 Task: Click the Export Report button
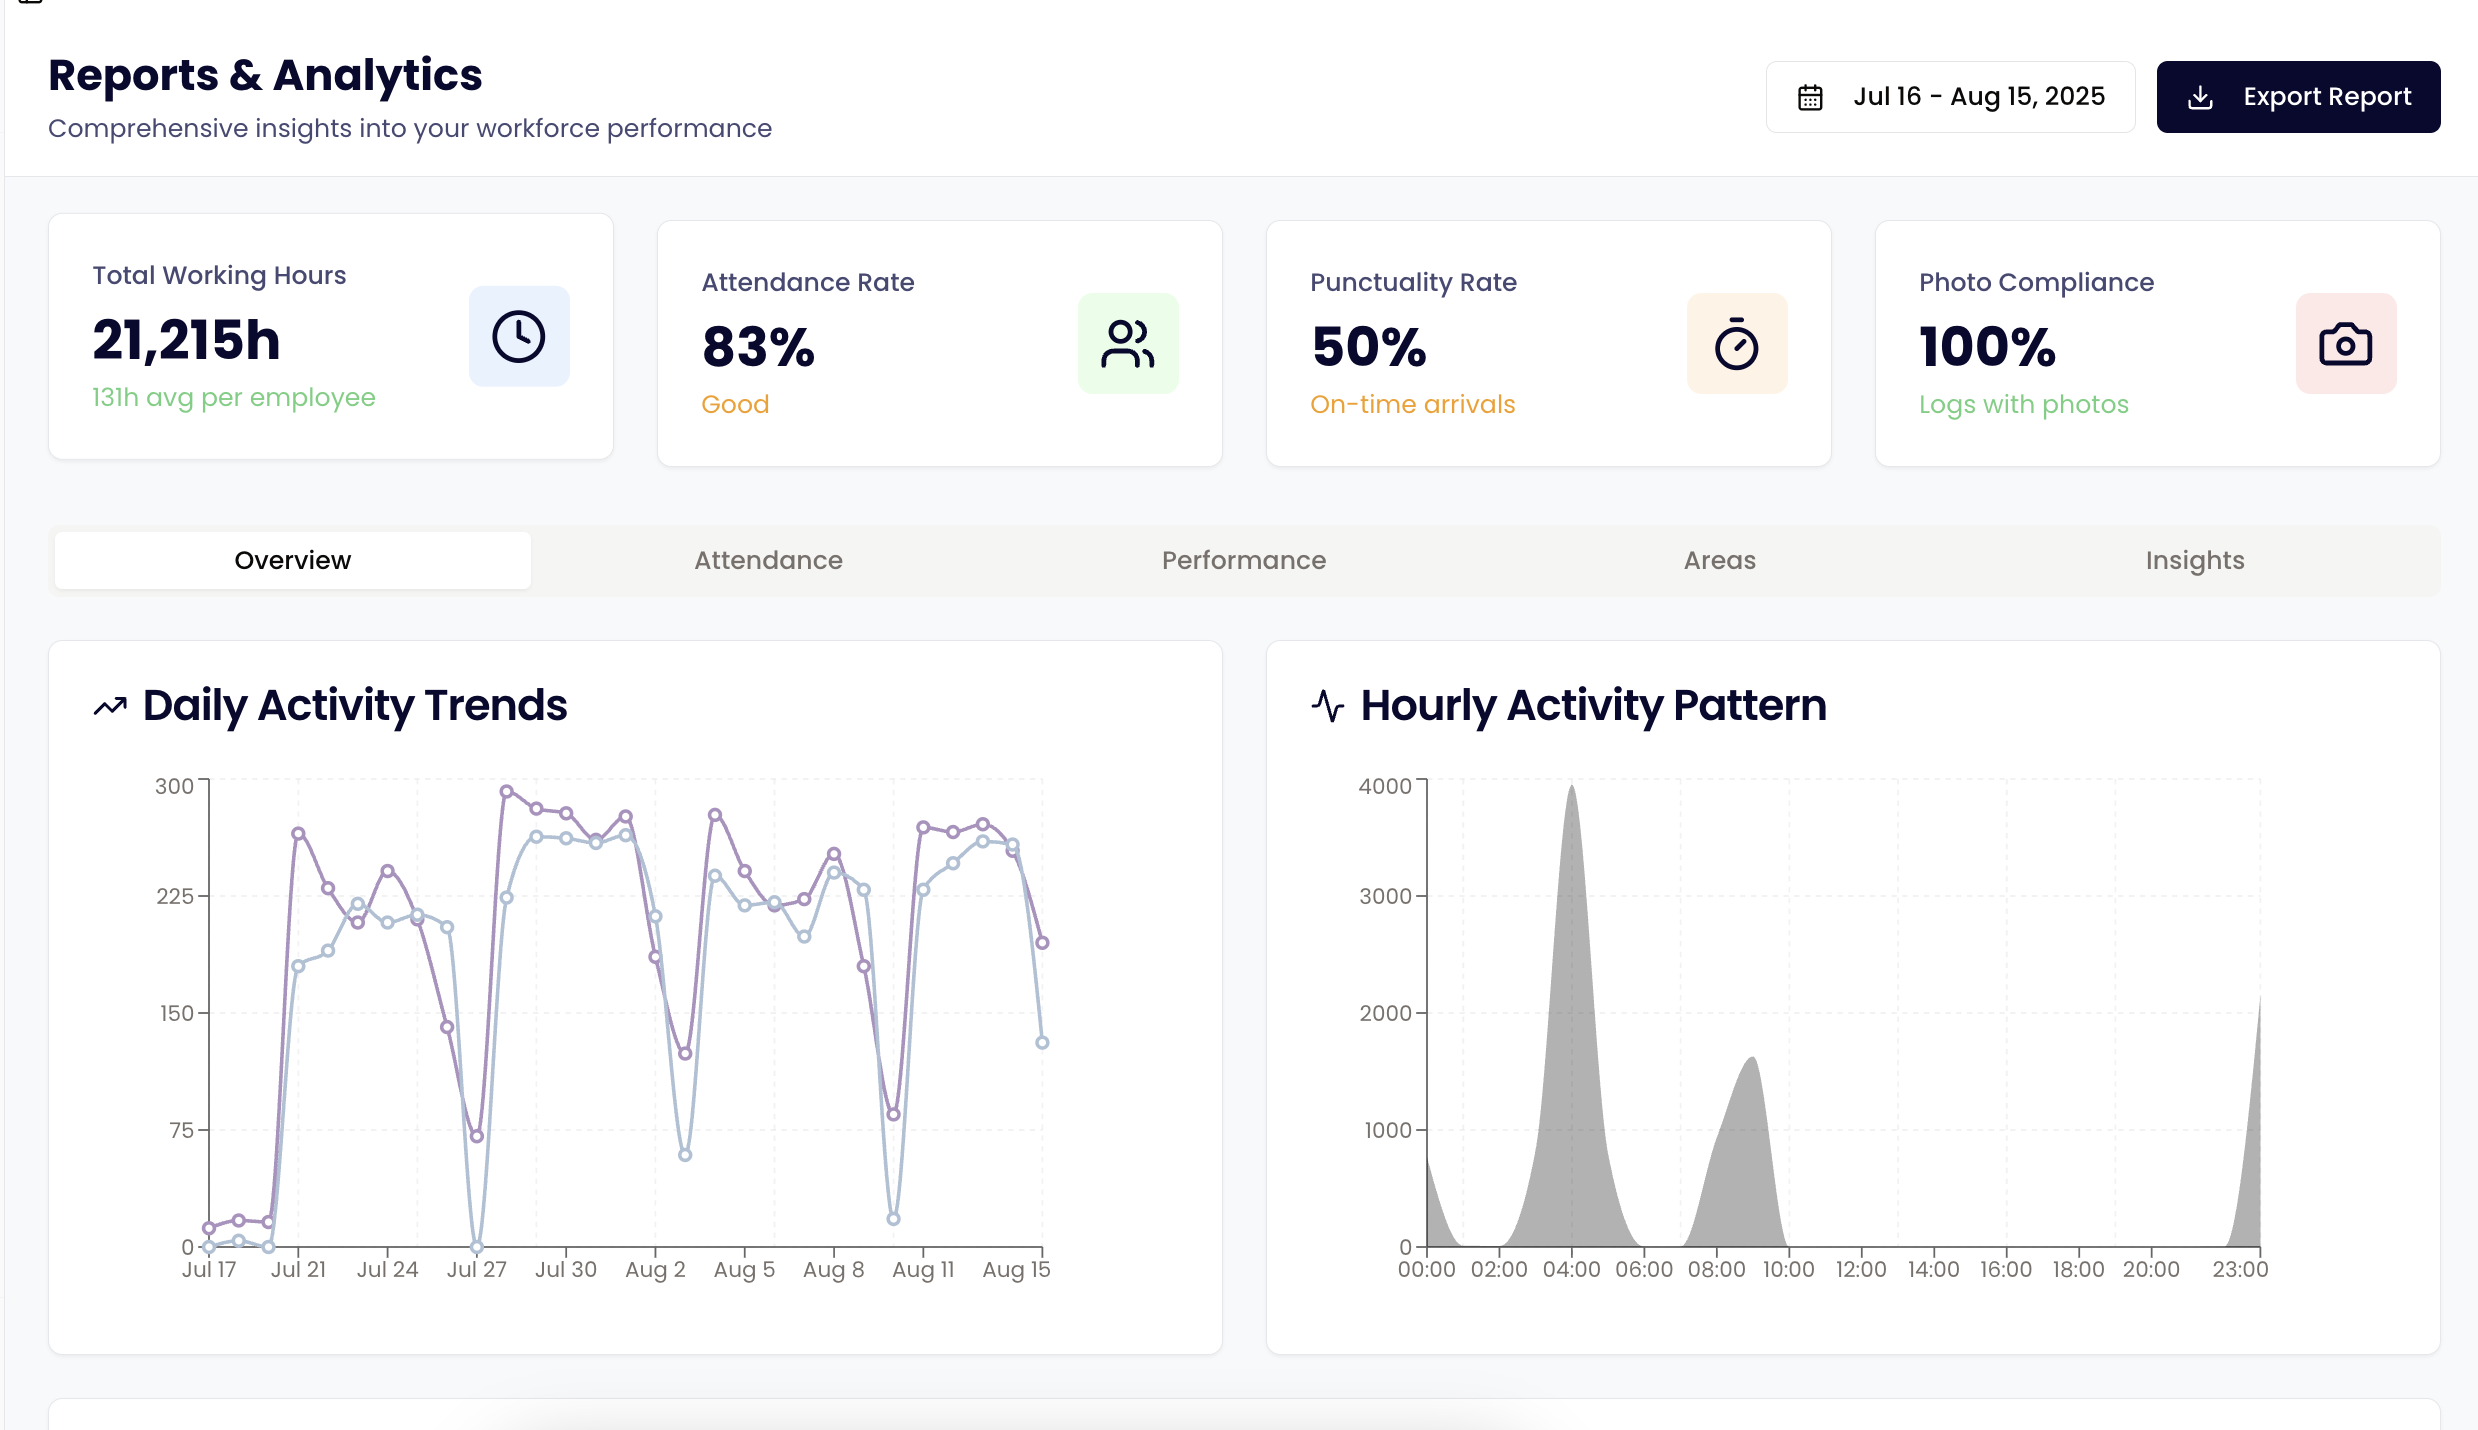point(2298,96)
